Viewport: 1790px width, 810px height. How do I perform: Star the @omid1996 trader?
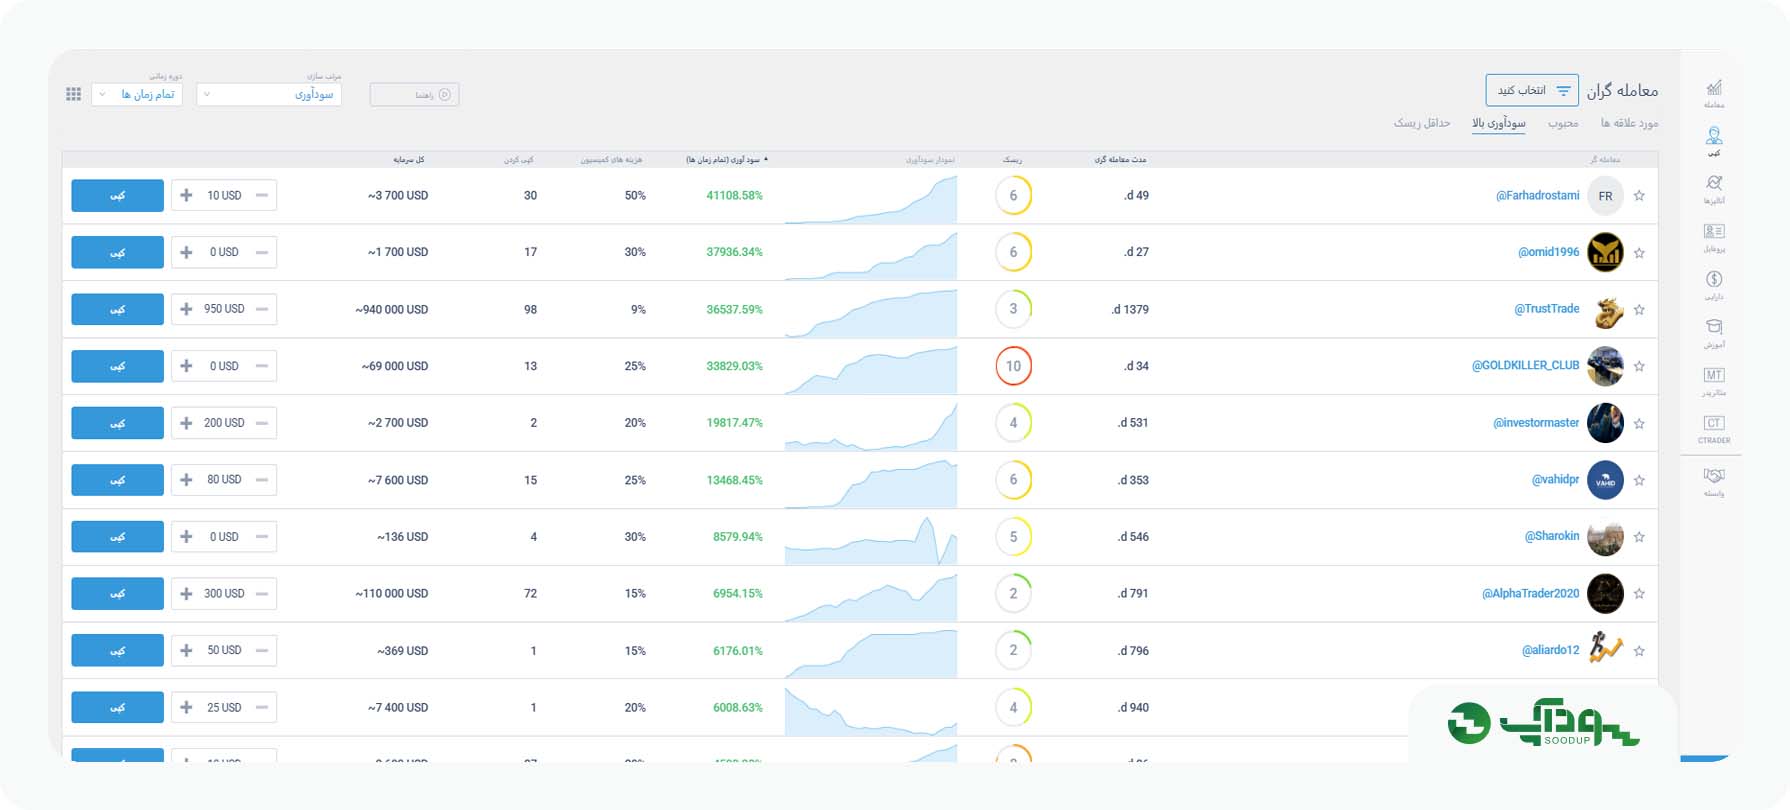pos(1639,253)
